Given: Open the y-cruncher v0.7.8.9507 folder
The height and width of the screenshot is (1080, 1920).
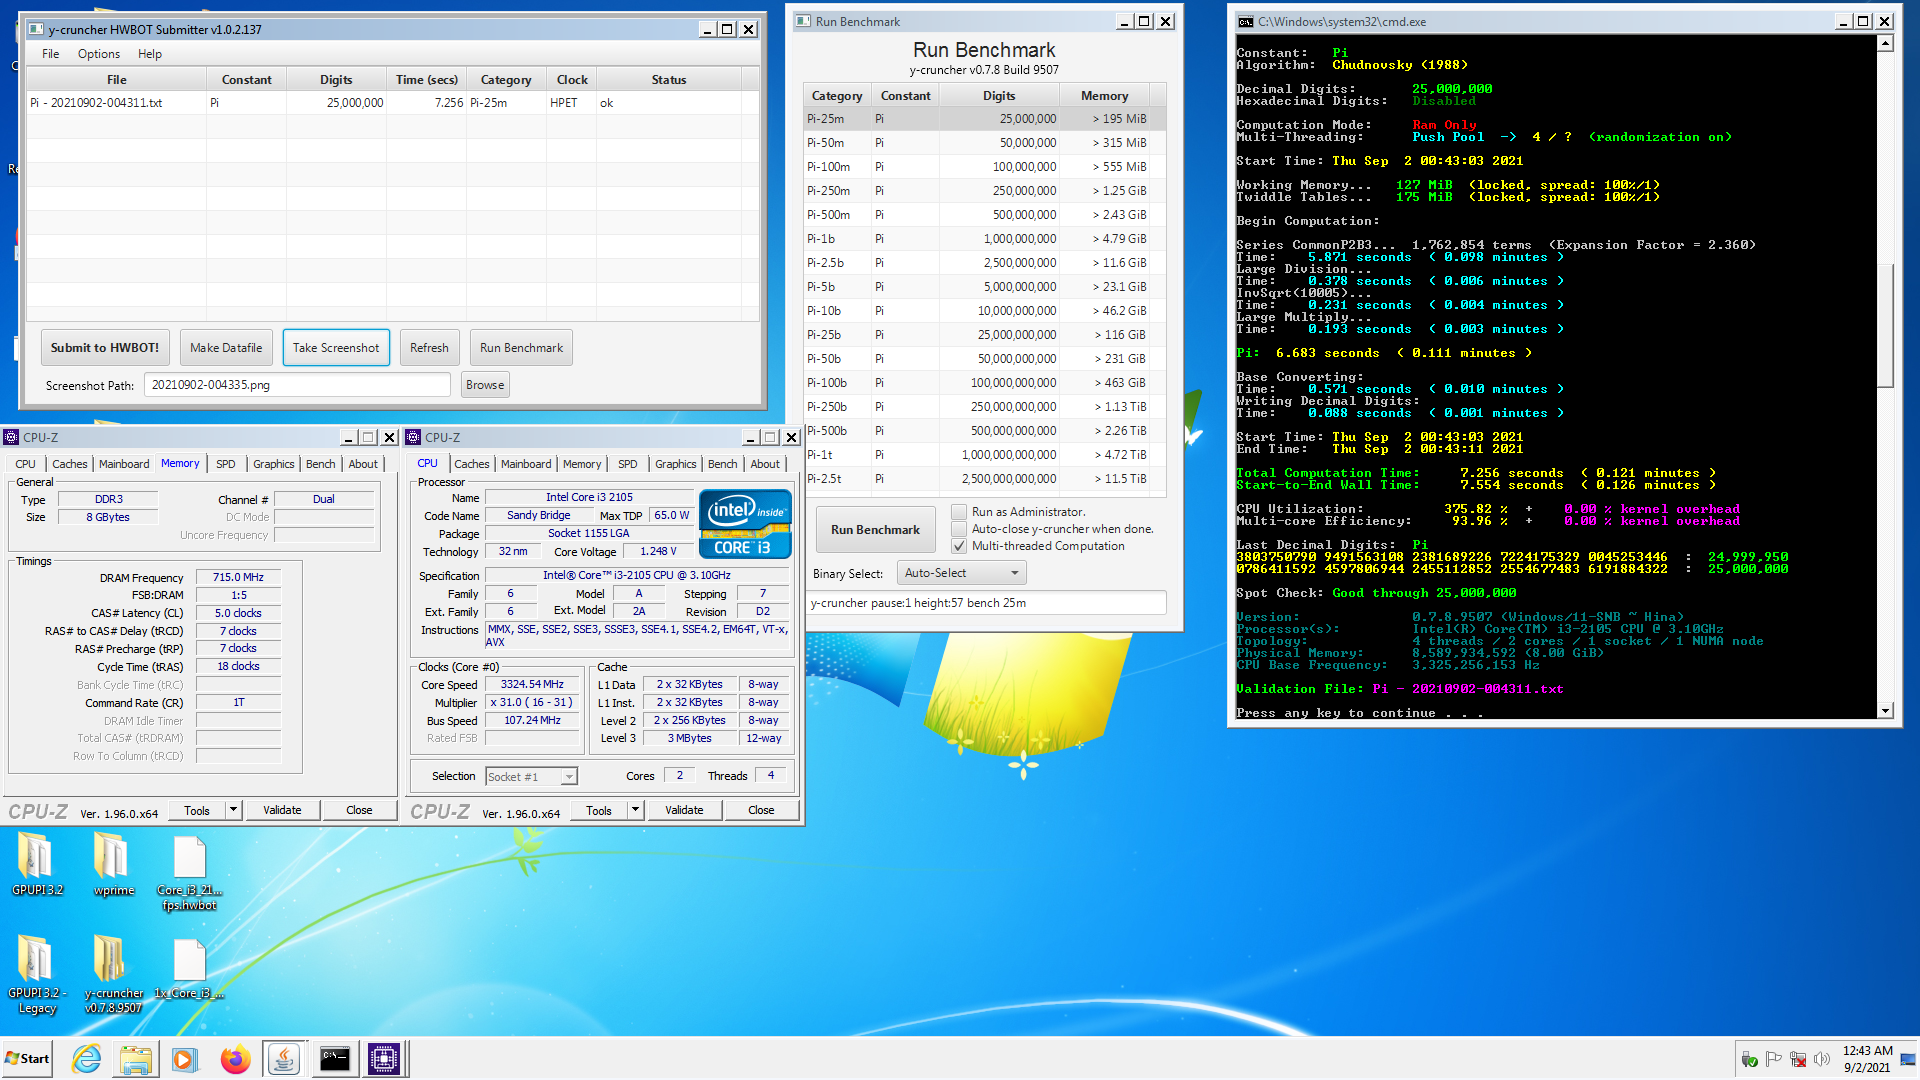Looking at the screenshot, I should [x=113, y=974].
